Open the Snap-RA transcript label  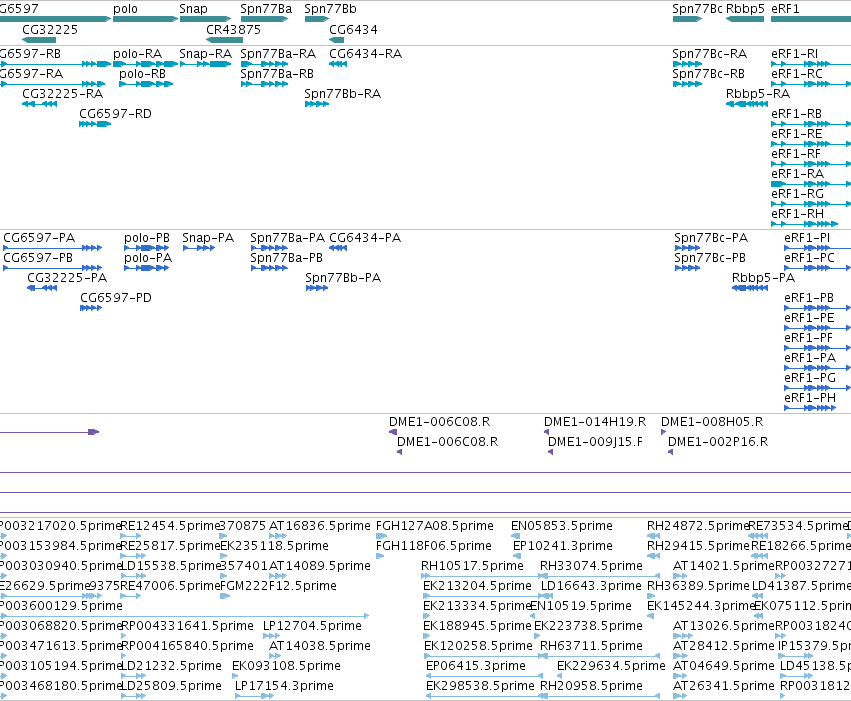(206, 54)
